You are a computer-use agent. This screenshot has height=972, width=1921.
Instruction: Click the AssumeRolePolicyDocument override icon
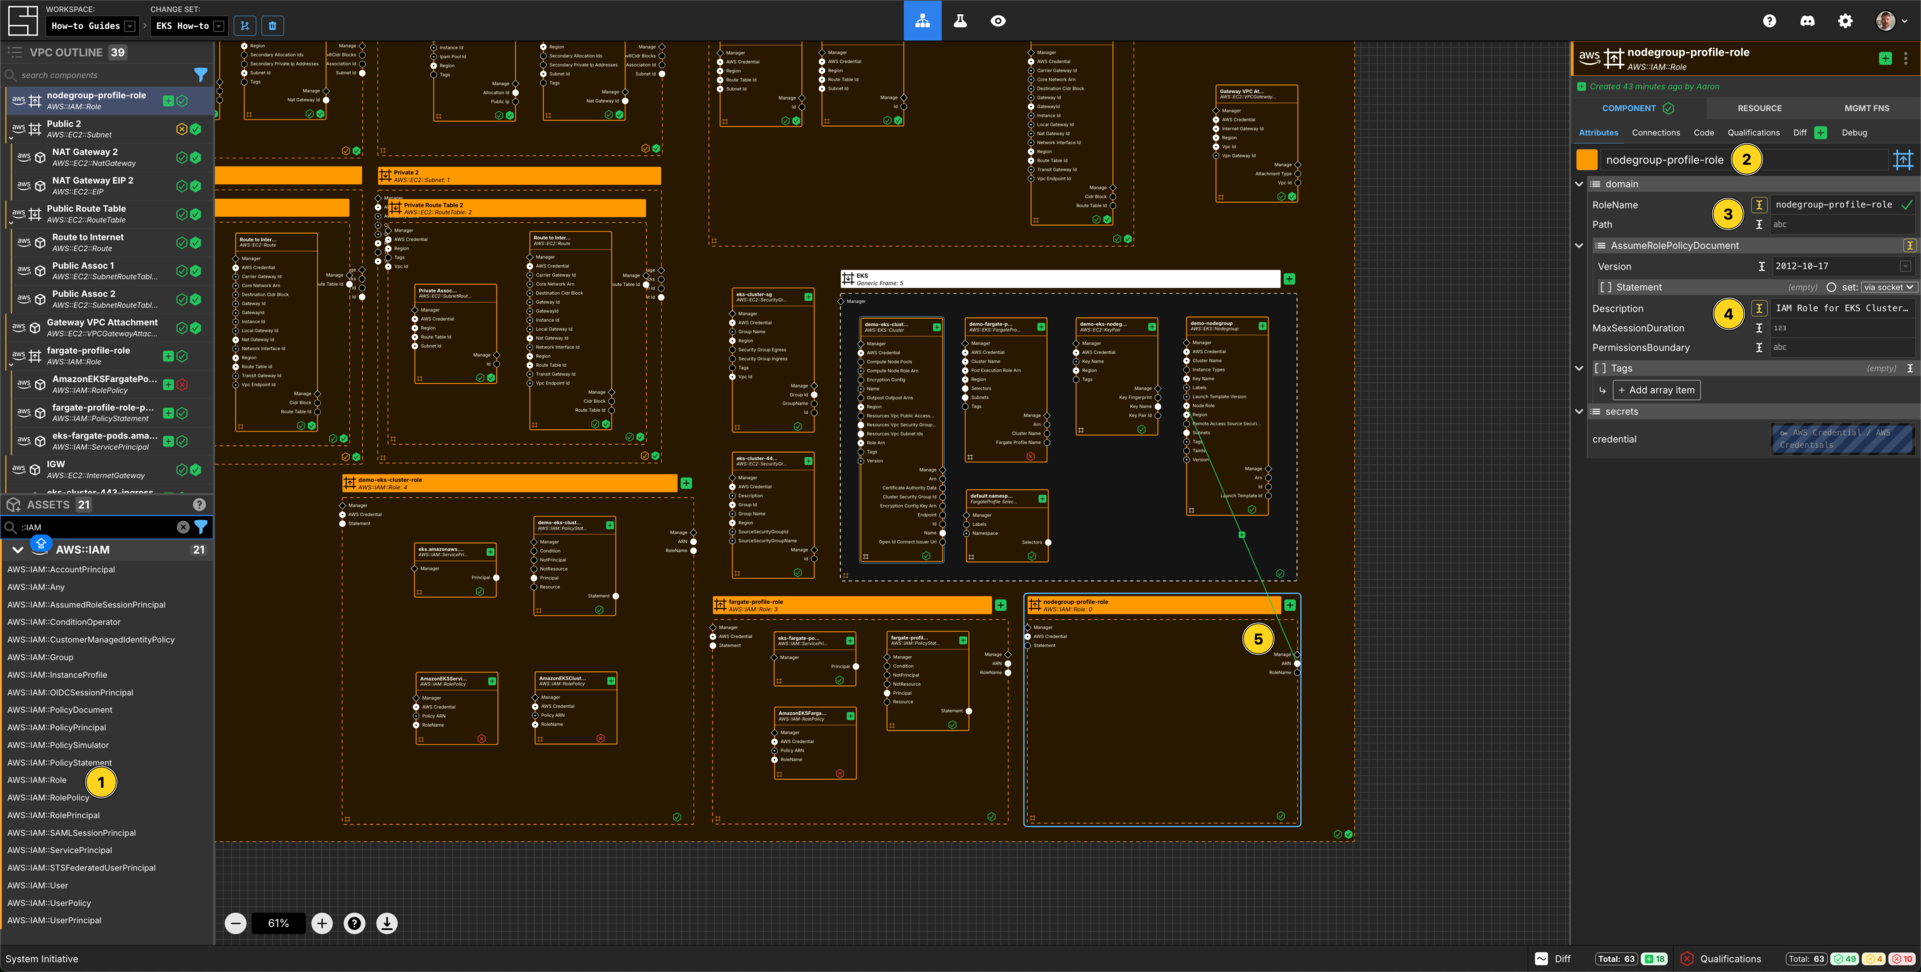(1909, 246)
